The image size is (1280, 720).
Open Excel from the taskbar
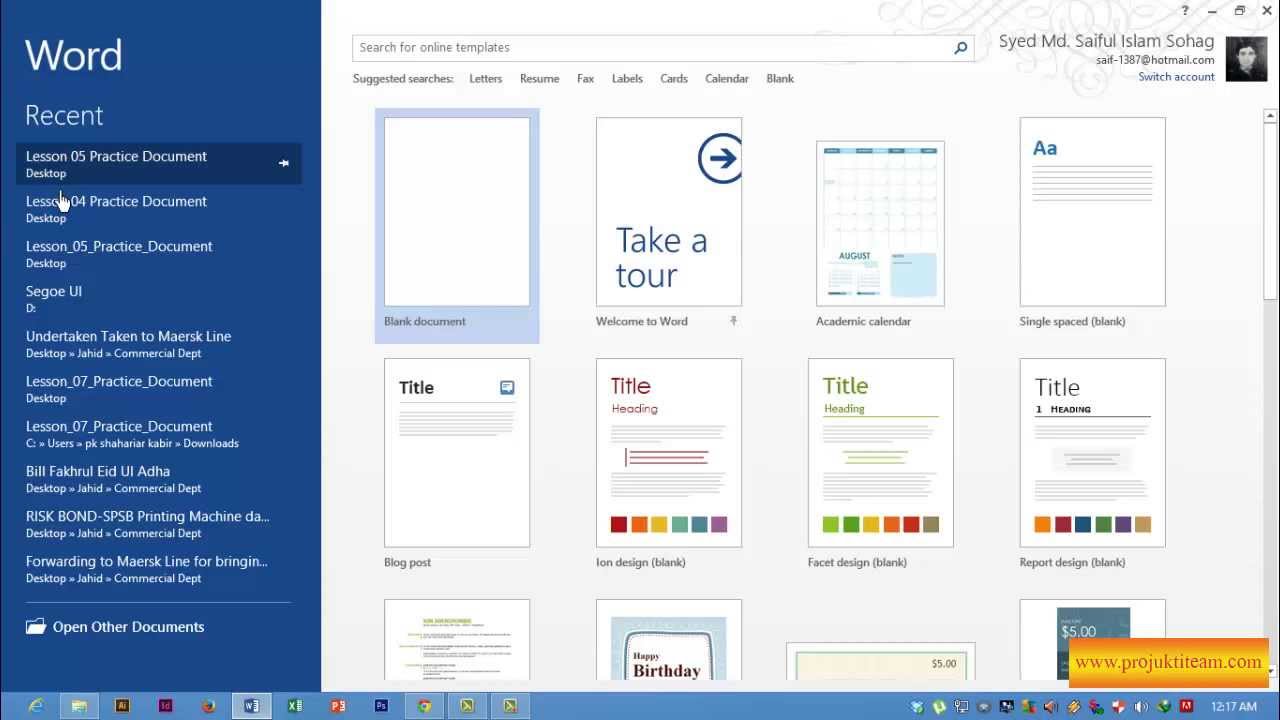(295, 706)
